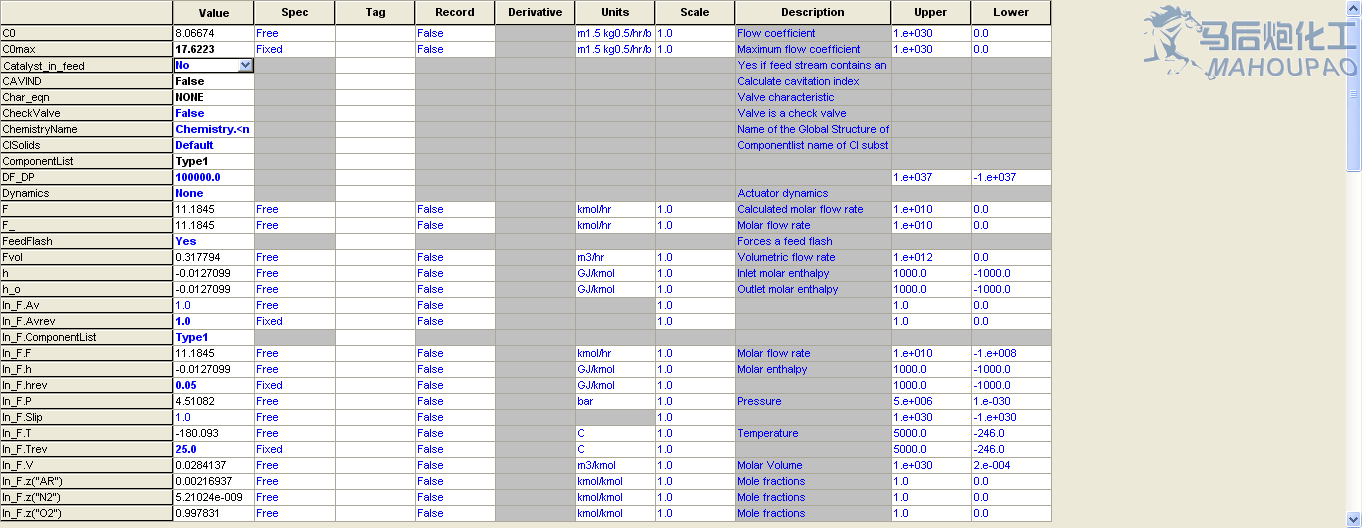Click the vertical scrollbar up arrow
This screenshot has width=1362, height=528.
[x=1354, y=7]
